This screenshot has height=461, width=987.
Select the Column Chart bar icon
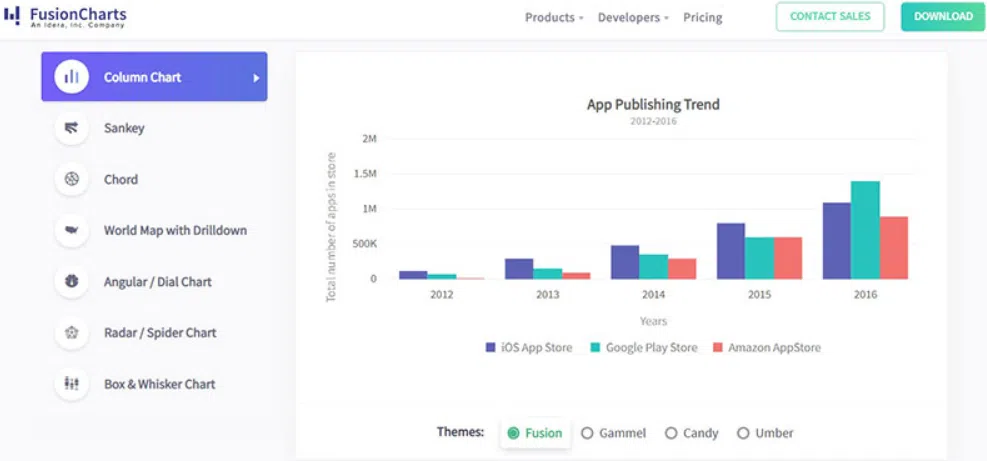pyautogui.click(x=72, y=77)
